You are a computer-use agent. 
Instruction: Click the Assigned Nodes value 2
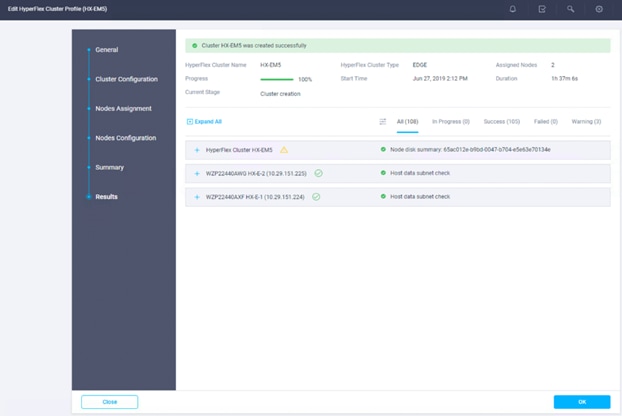pos(553,65)
